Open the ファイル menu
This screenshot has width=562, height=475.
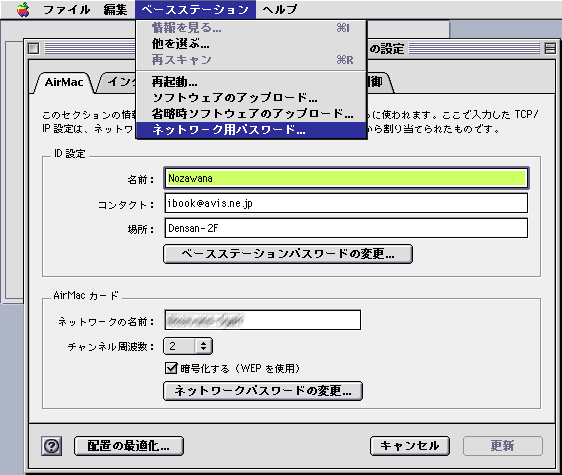click(x=66, y=10)
